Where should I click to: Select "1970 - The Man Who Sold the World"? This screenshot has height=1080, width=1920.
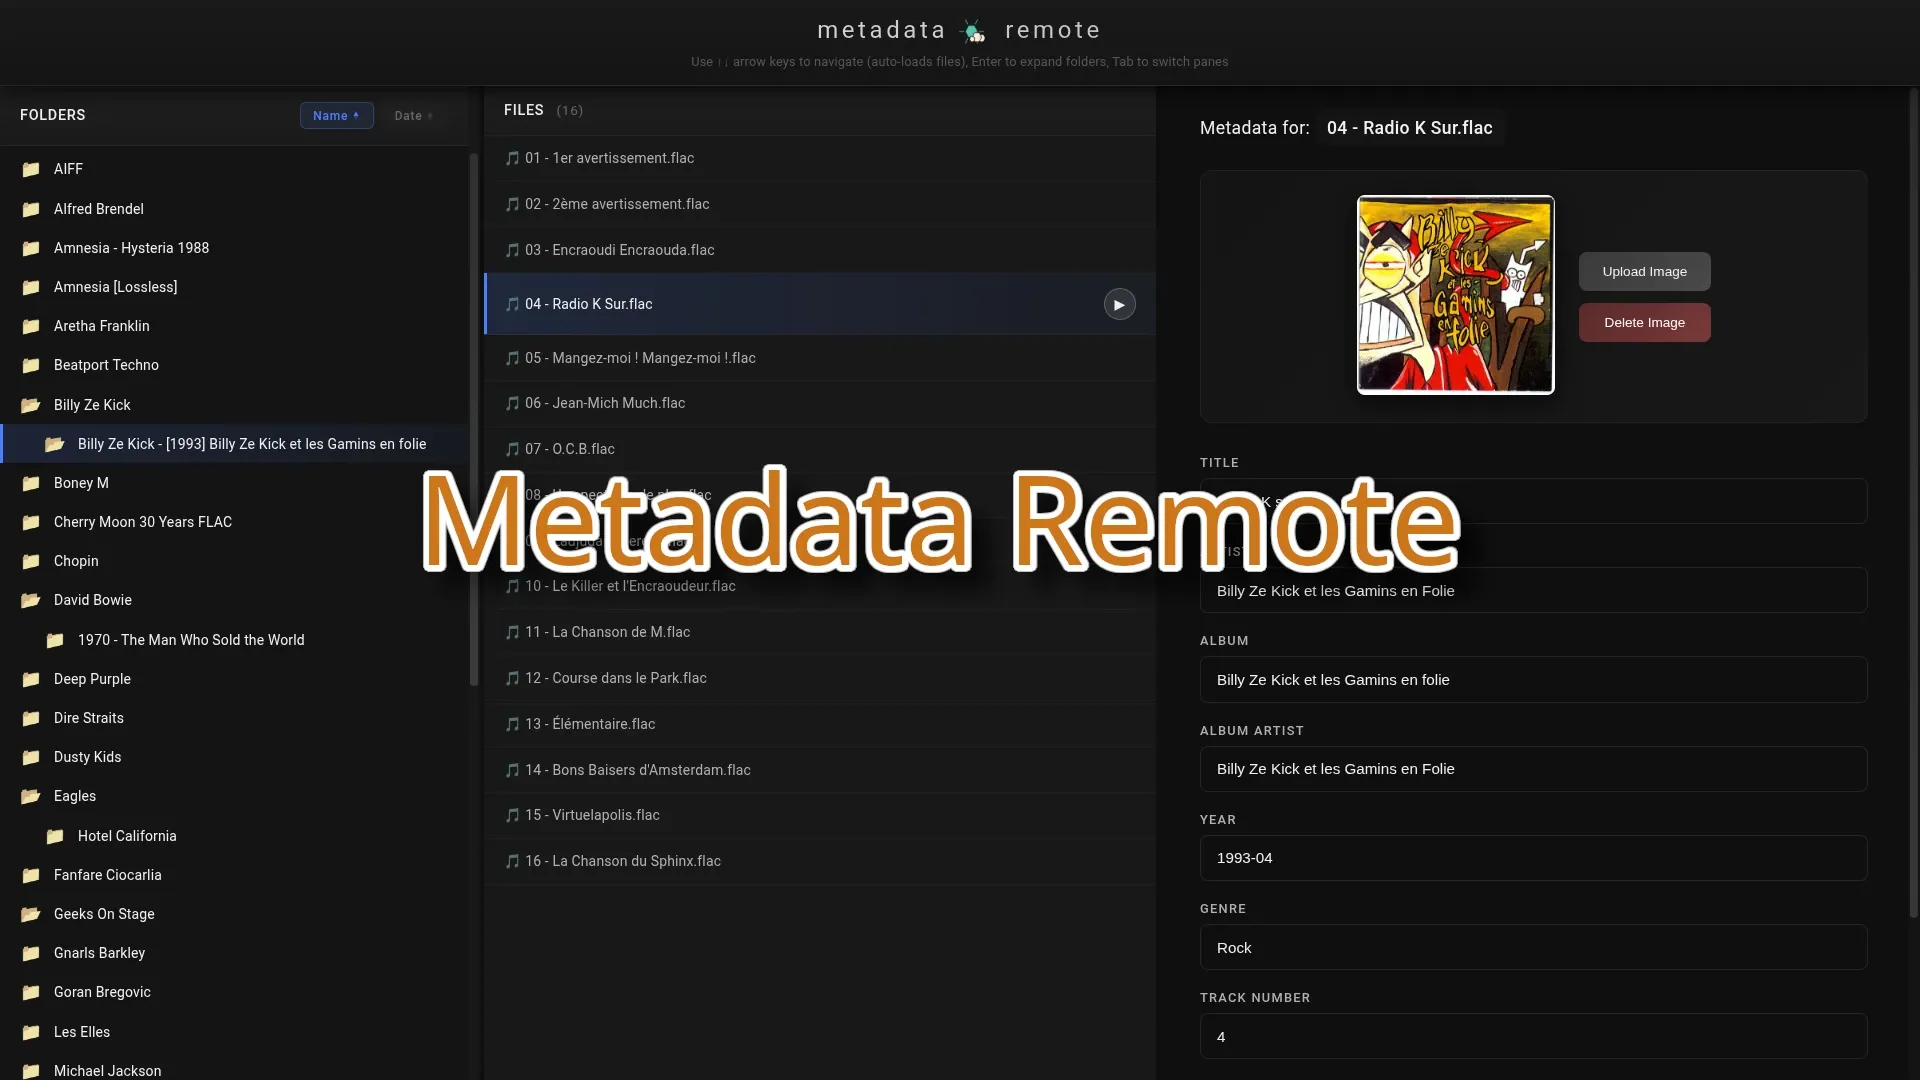click(x=193, y=640)
